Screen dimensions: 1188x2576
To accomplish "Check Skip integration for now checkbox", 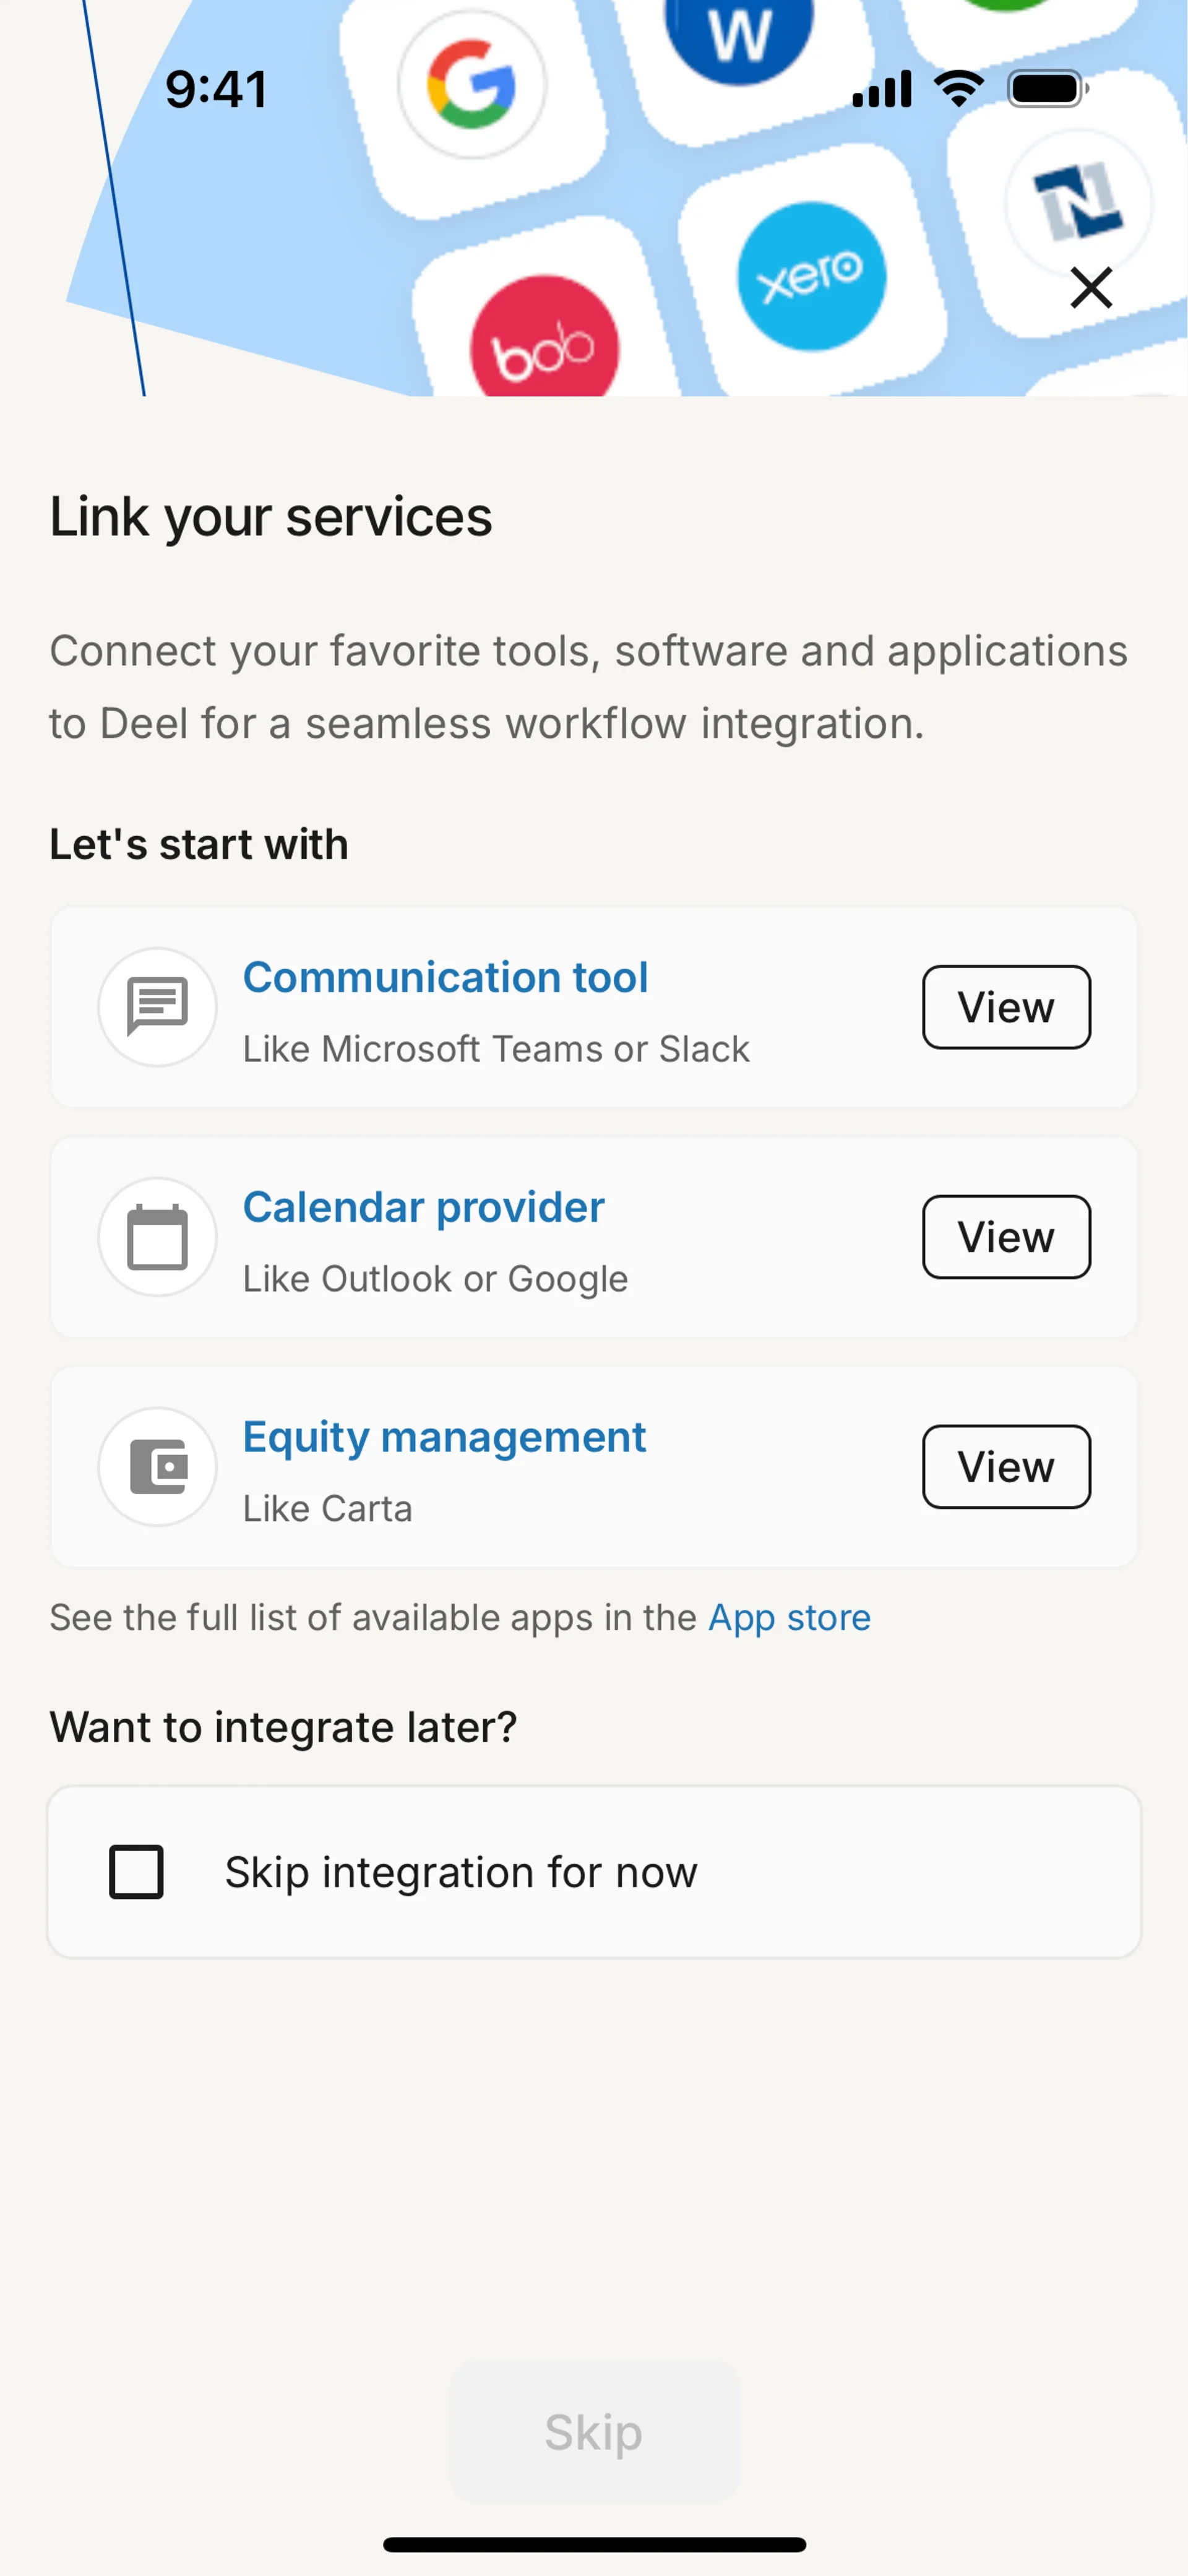I will pos(136,1871).
